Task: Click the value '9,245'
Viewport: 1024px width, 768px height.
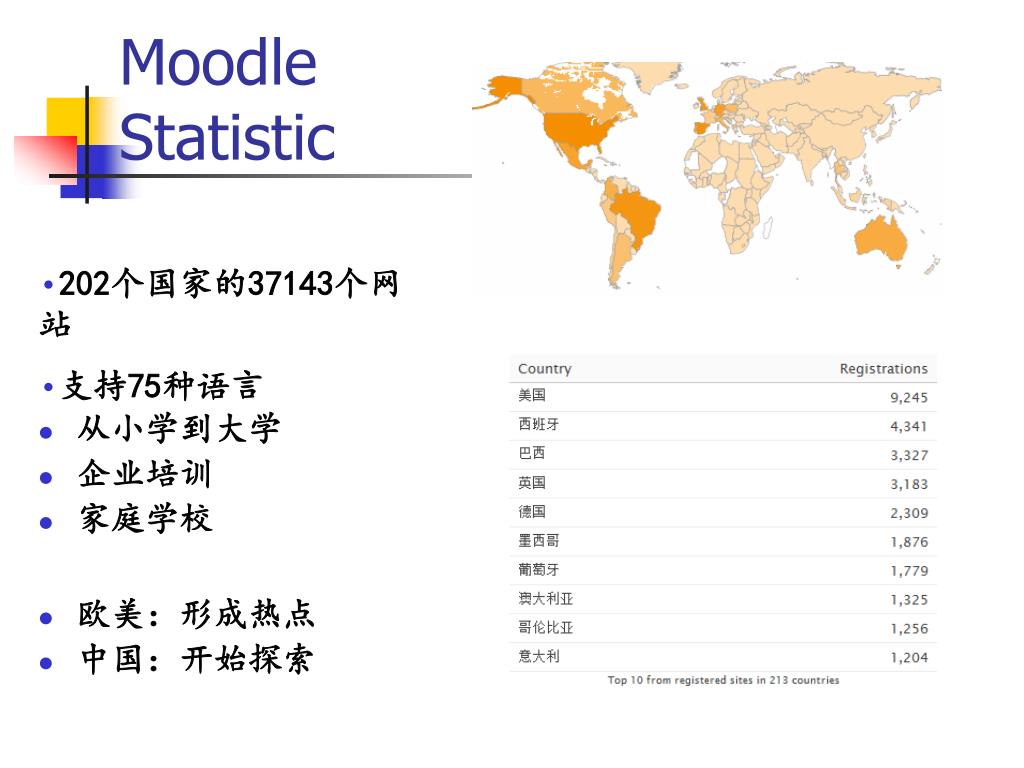Action: [908, 397]
